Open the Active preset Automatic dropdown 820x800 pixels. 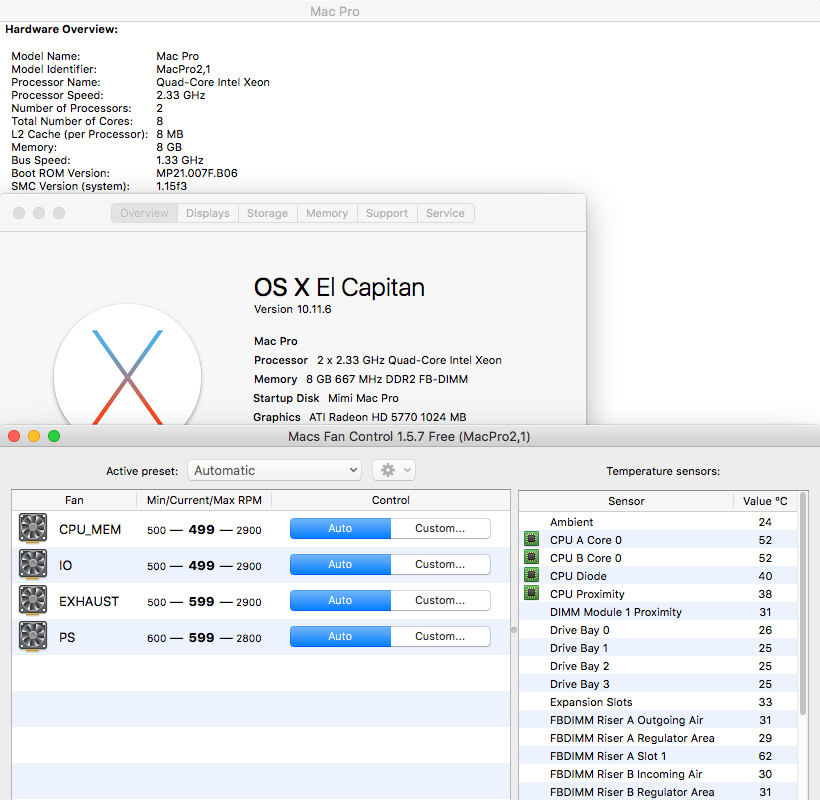pyautogui.click(x=275, y=470)
